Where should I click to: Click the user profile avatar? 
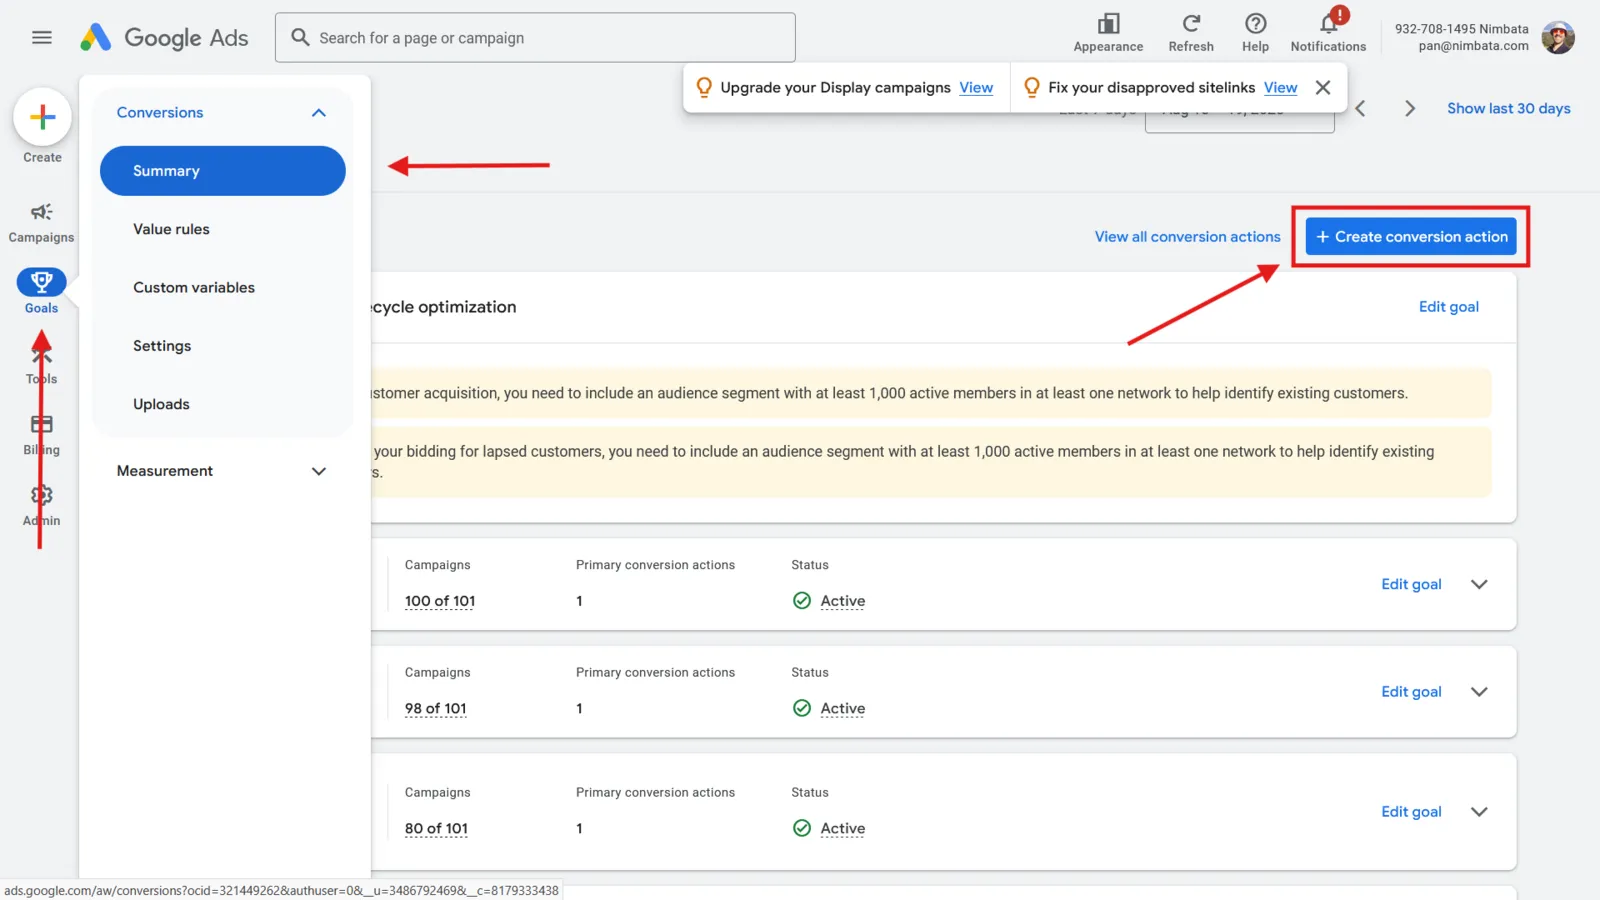1557,37
